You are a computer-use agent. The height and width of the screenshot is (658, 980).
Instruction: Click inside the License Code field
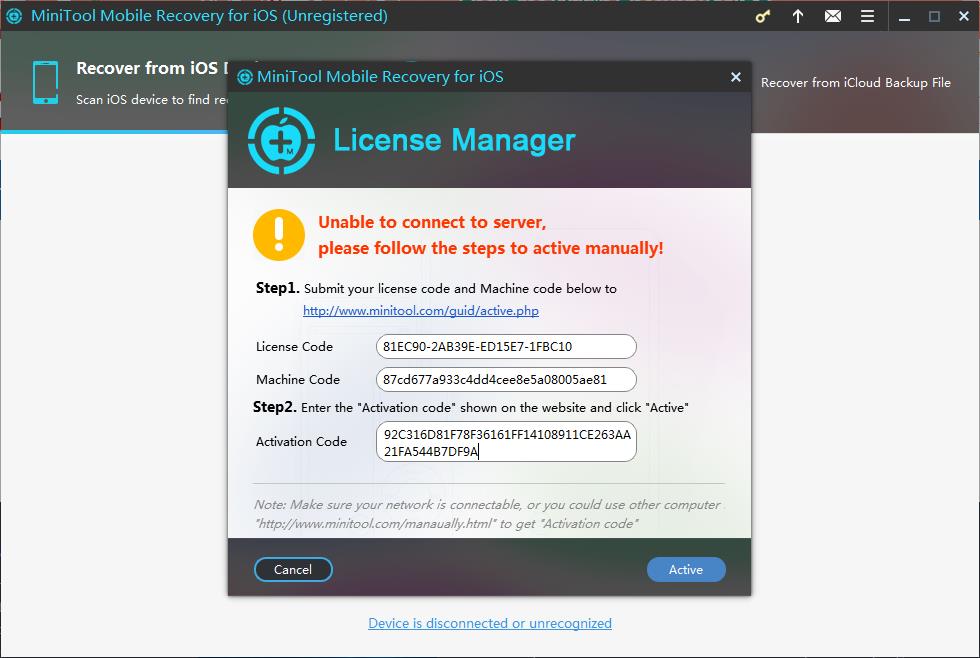pyautogui.click(x=506, y=347)
